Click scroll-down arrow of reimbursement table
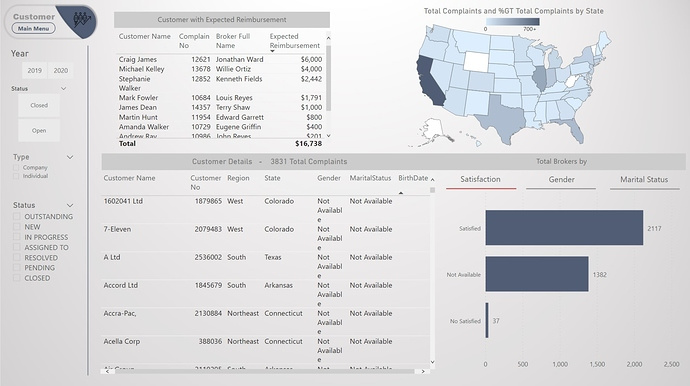The height and width of the screenshot is (386, 690). pyautogui.click(x=328, y=136)
